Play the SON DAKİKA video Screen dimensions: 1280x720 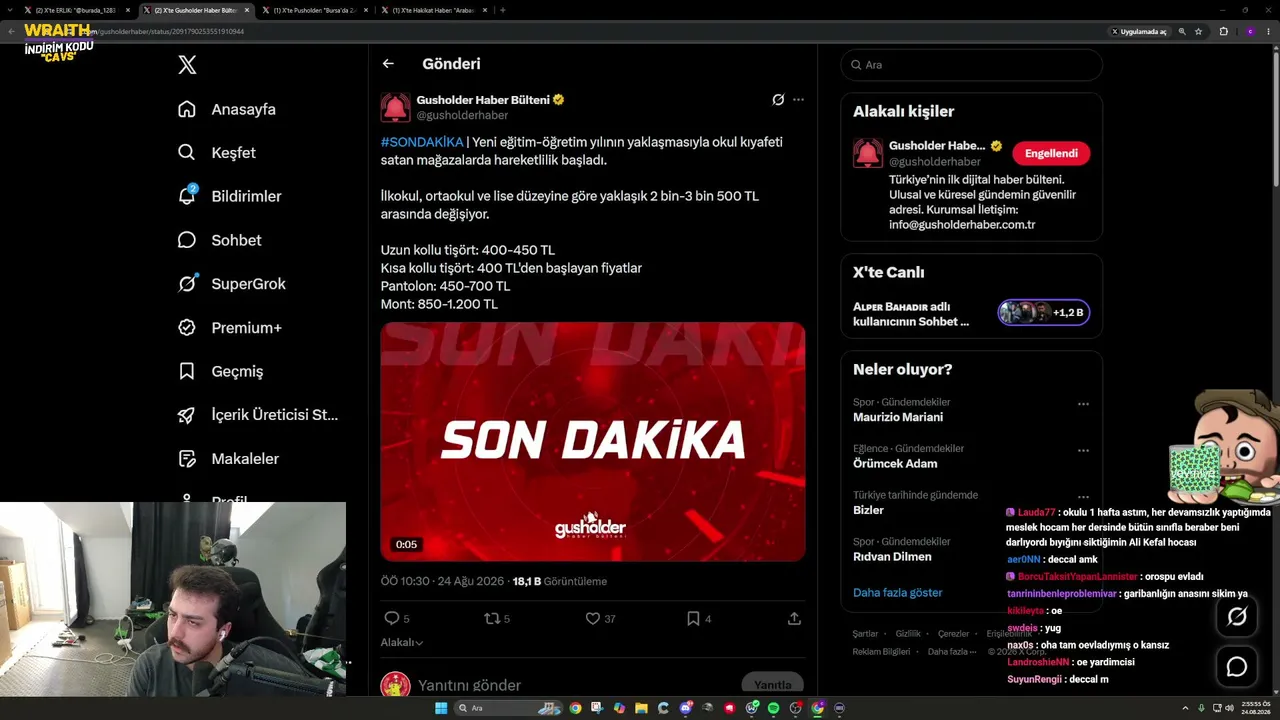[592, 441]
